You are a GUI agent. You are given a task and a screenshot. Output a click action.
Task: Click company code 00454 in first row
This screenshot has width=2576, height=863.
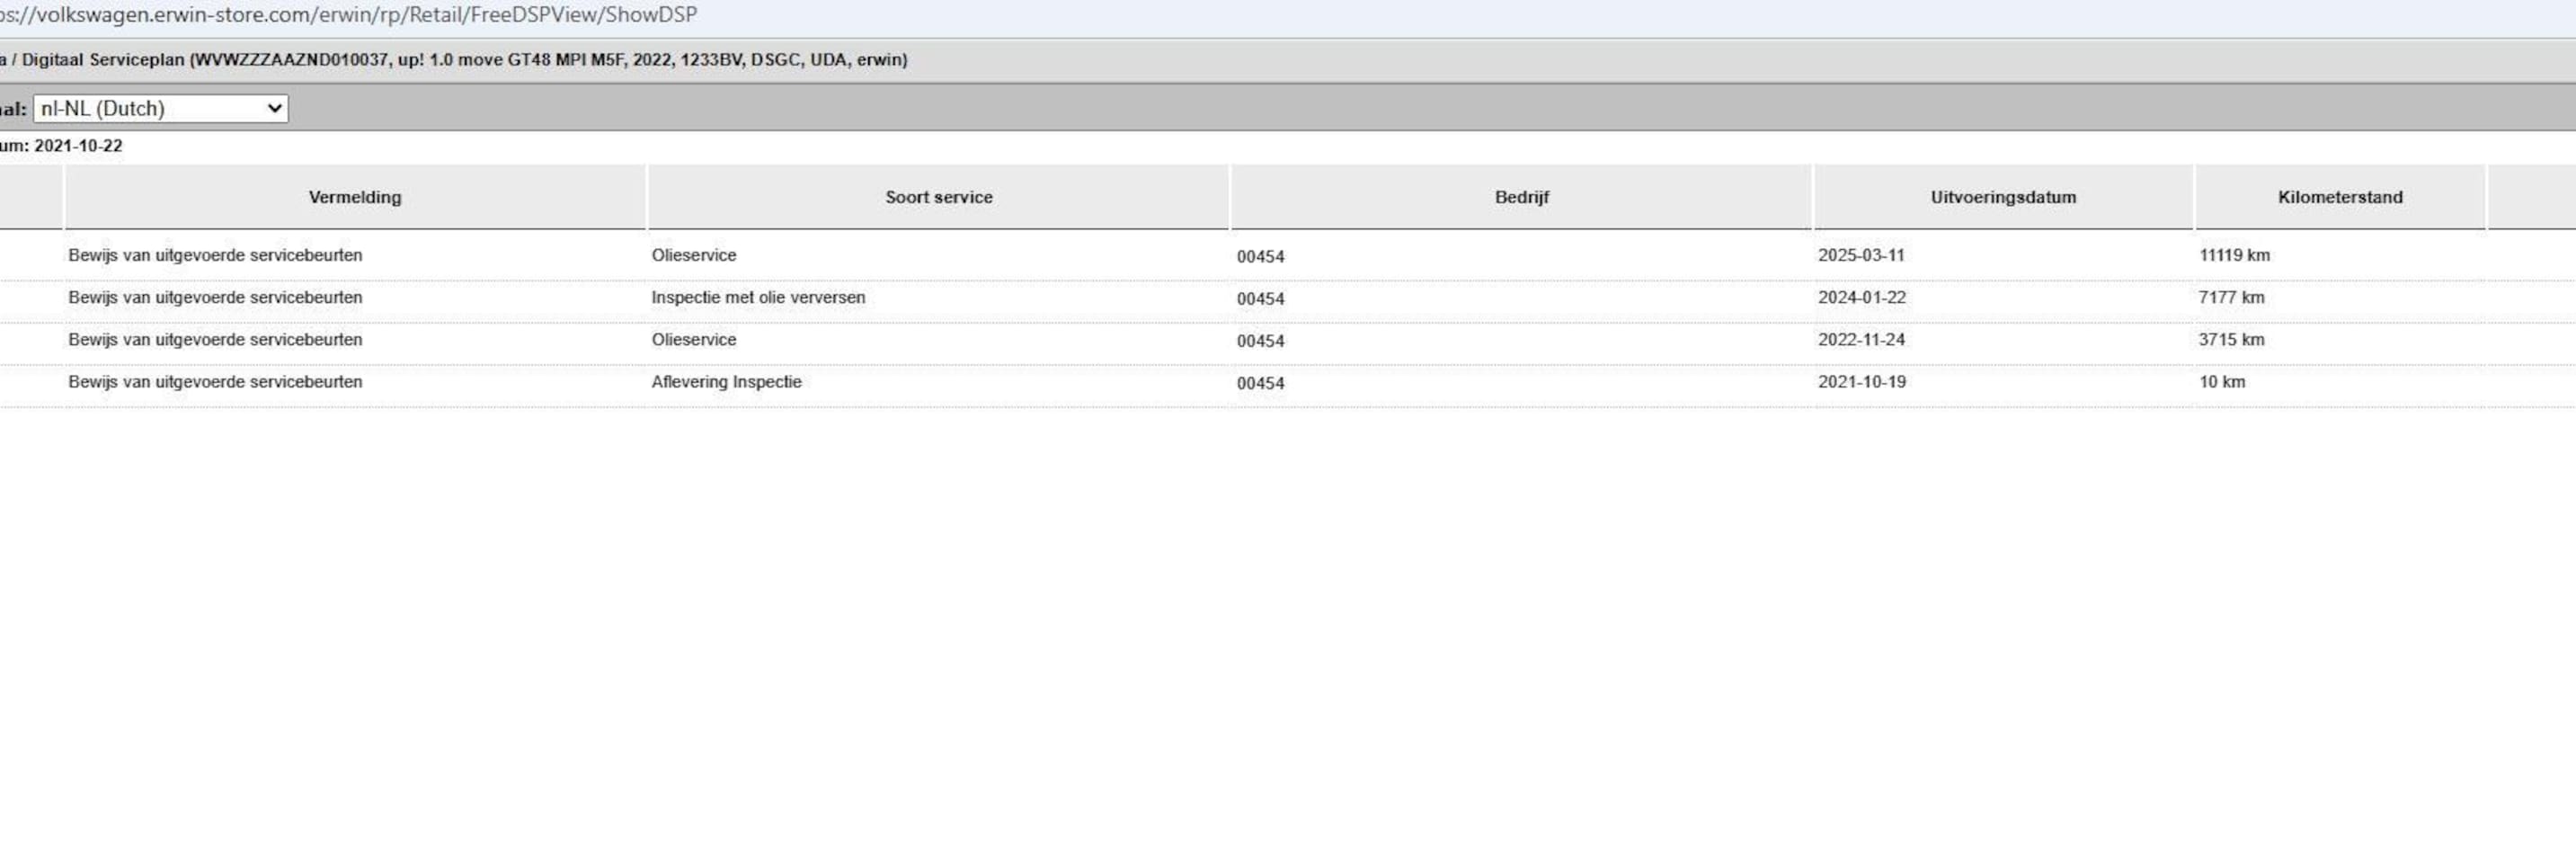pyautogui.click(x=1260, y=256)
